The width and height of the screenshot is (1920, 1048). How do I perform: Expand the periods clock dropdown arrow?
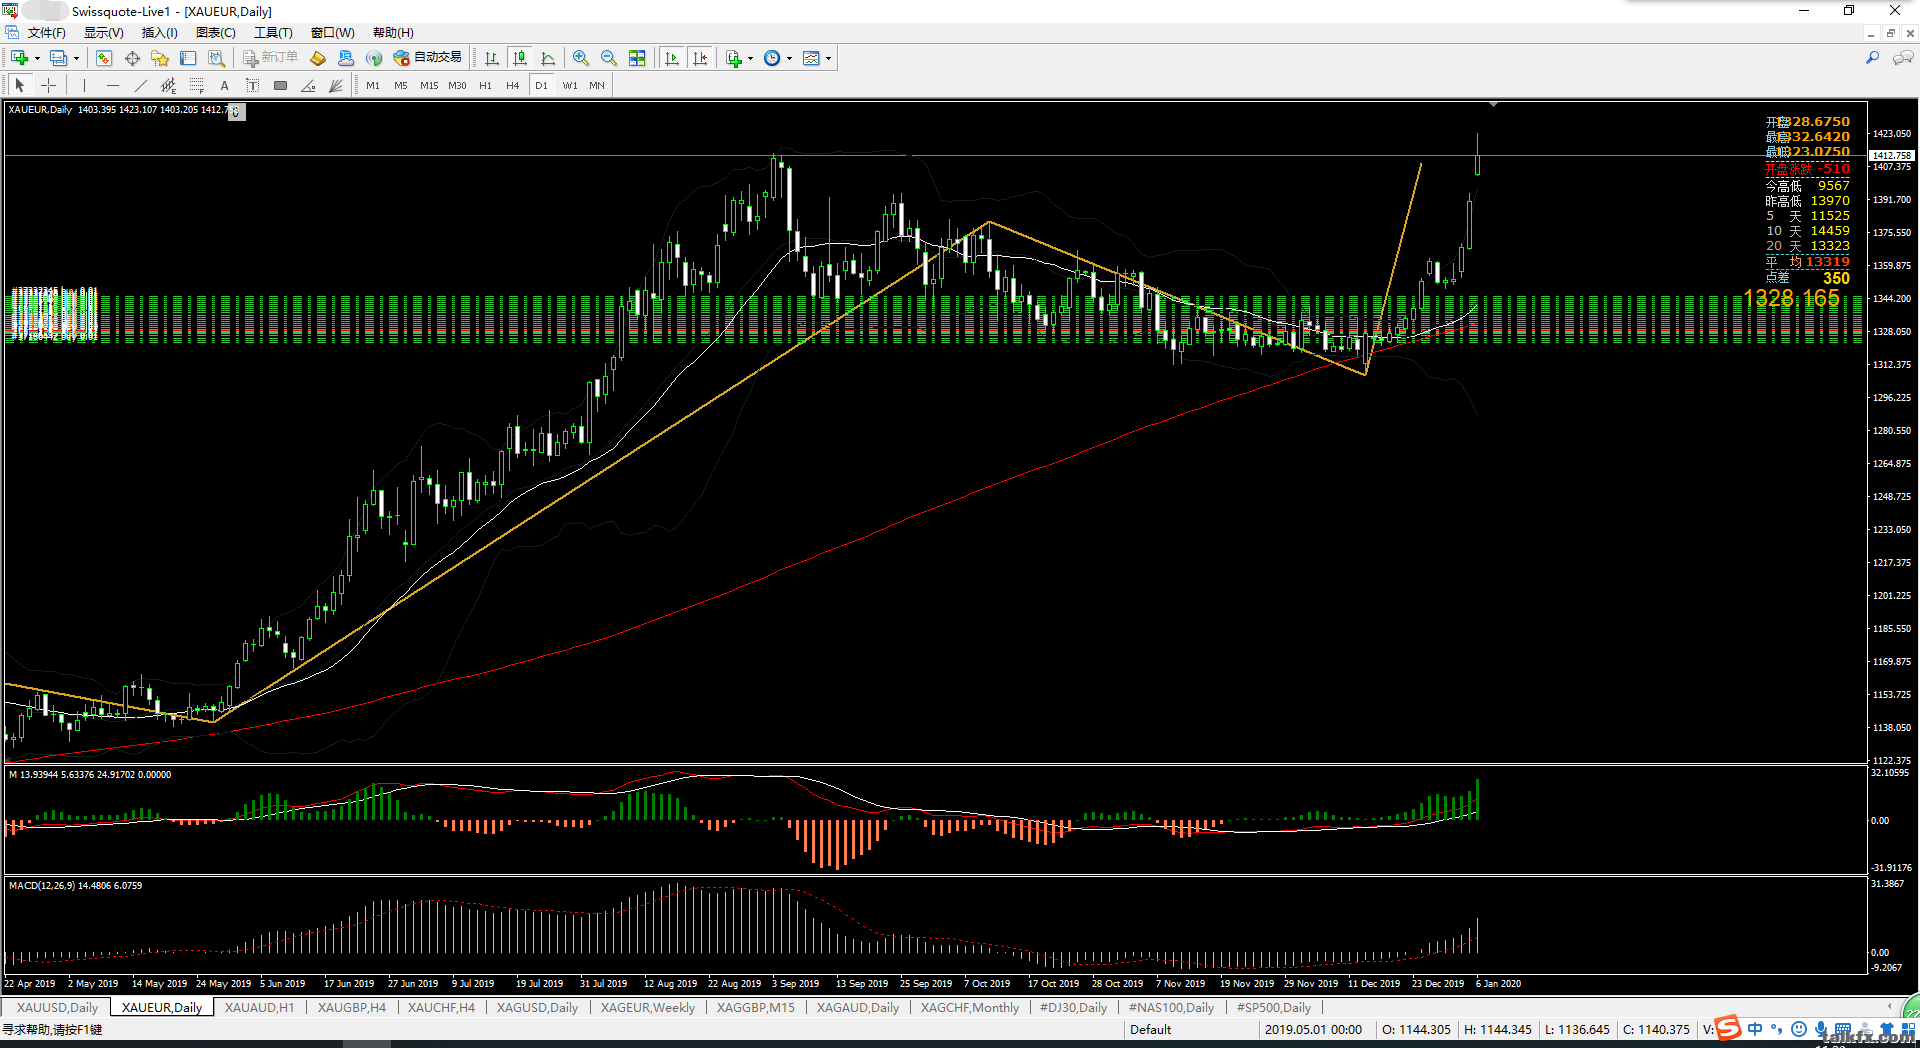point(789,58)
